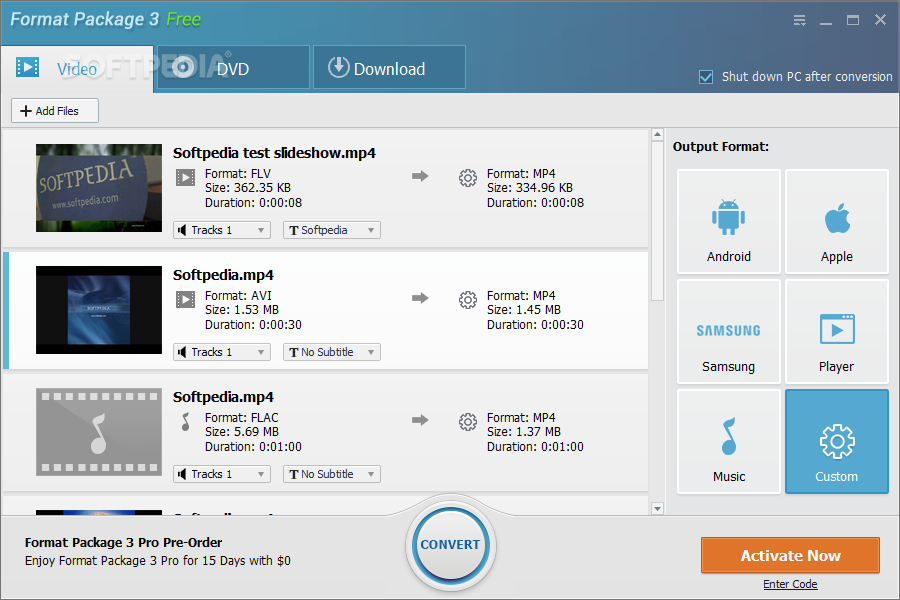This screenshot has width=900, height=600.
Task: Open Tracks 1 dropdown for the FLAC file
Action: point(222,474)
